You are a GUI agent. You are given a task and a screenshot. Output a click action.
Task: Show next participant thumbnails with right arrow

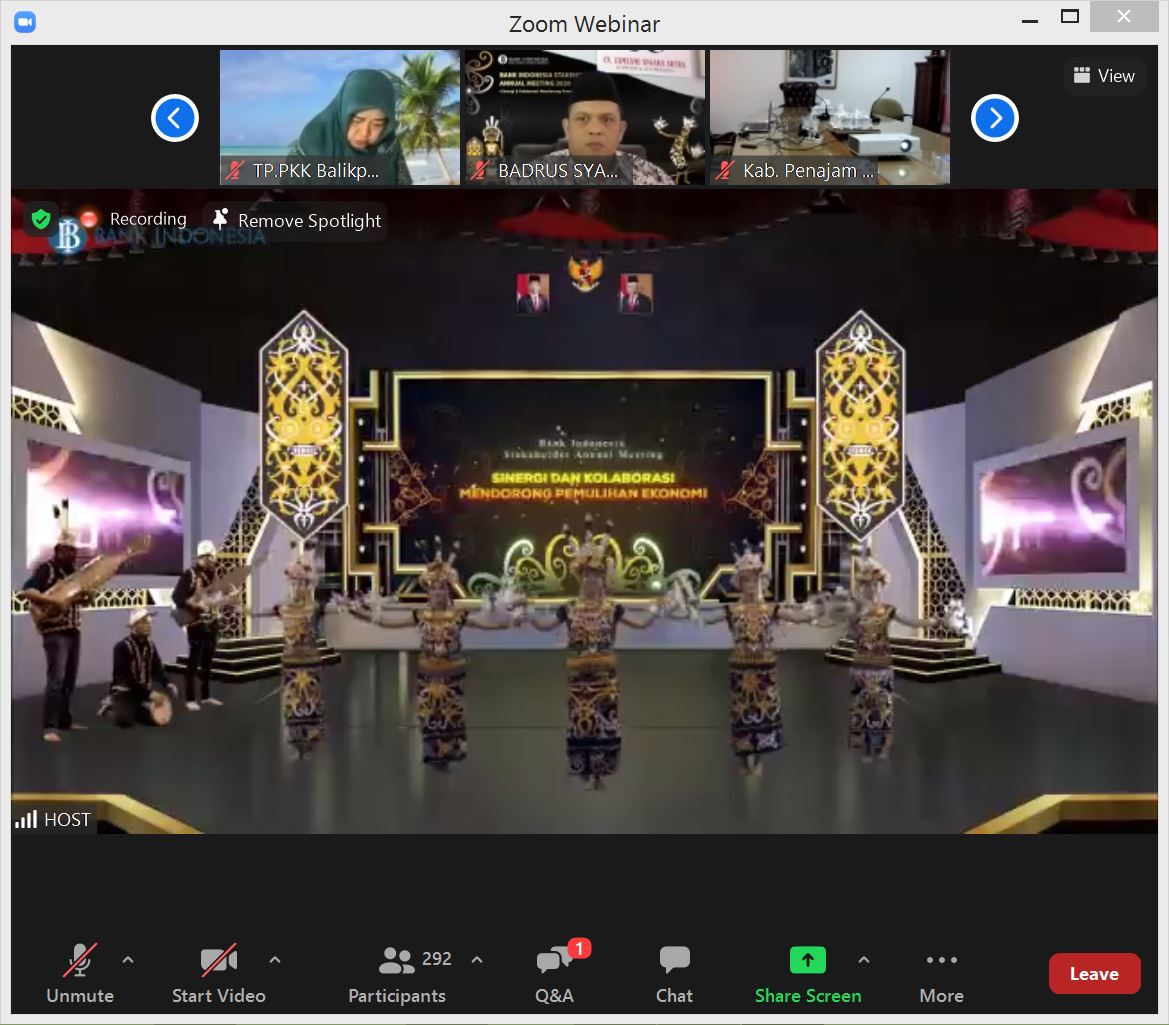(x=994, y=119)
